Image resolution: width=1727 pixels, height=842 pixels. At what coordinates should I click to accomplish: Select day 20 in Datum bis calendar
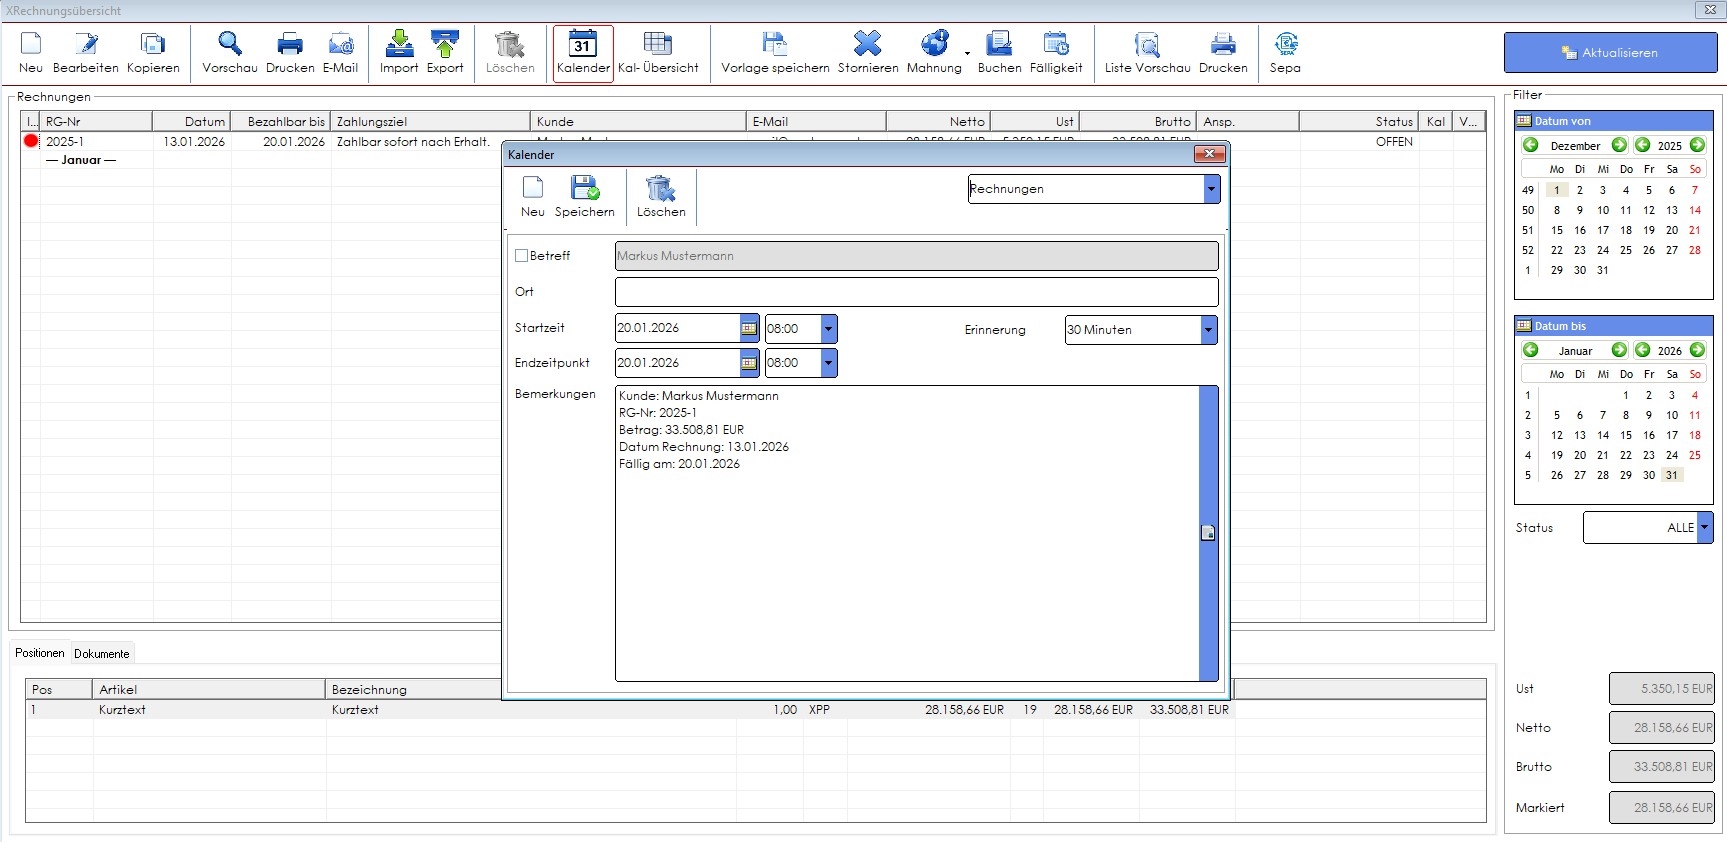(x=1580, y=455)
